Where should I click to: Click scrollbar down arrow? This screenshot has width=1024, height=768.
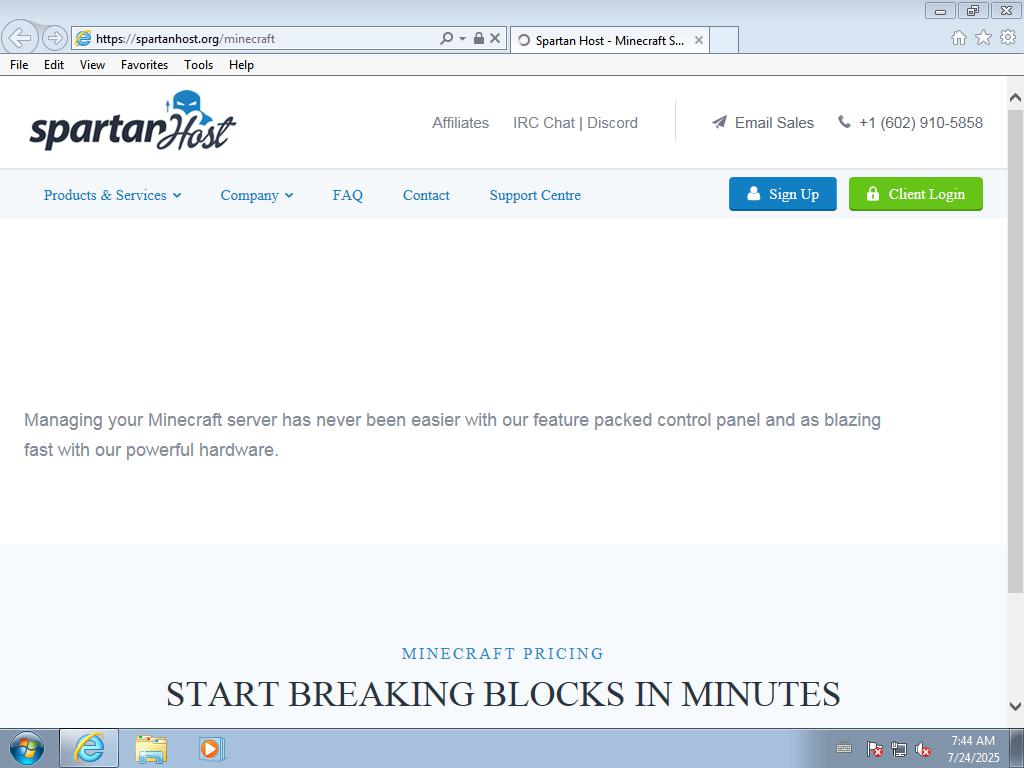click(x=1016, y=706)
